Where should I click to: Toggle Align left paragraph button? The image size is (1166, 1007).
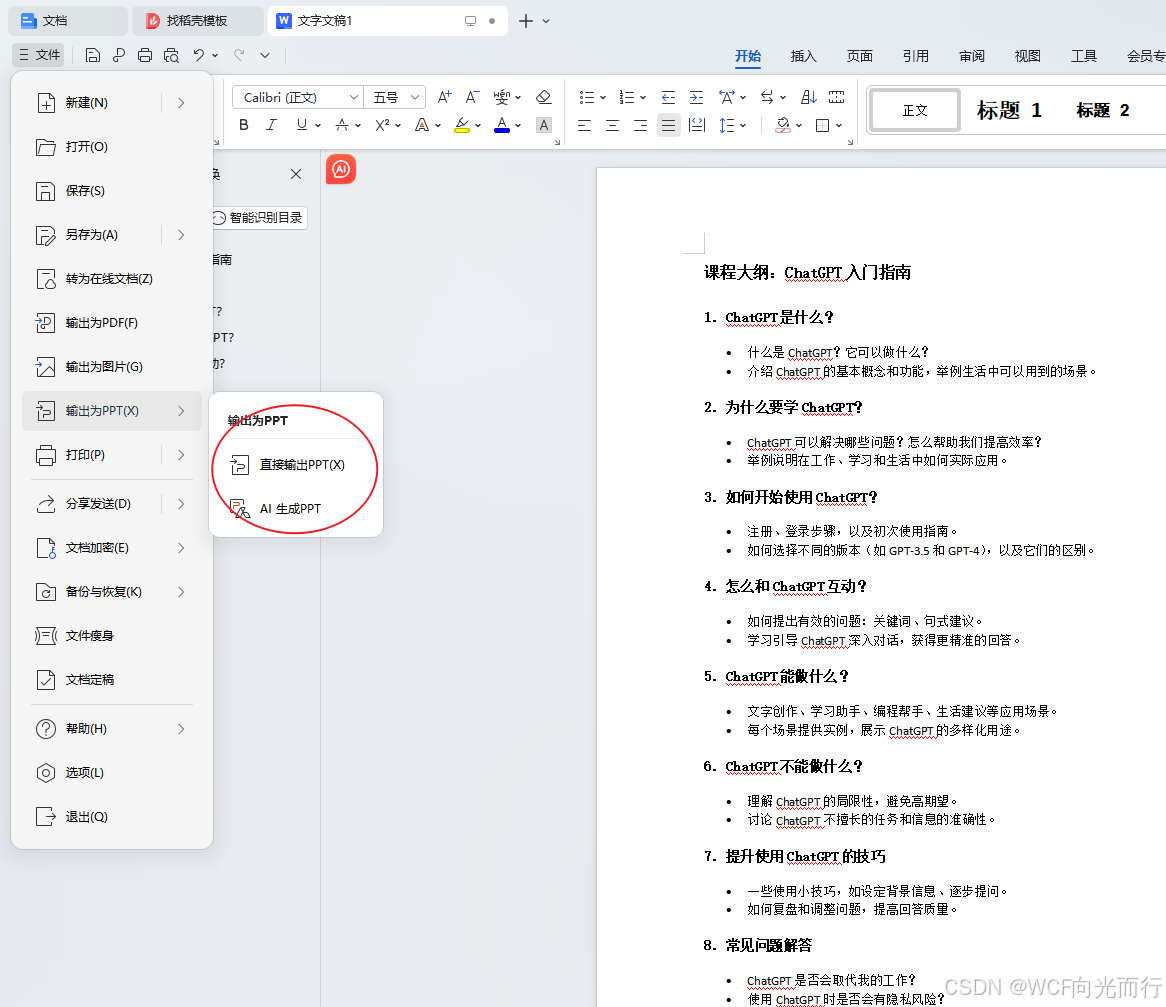click(584, 125)
